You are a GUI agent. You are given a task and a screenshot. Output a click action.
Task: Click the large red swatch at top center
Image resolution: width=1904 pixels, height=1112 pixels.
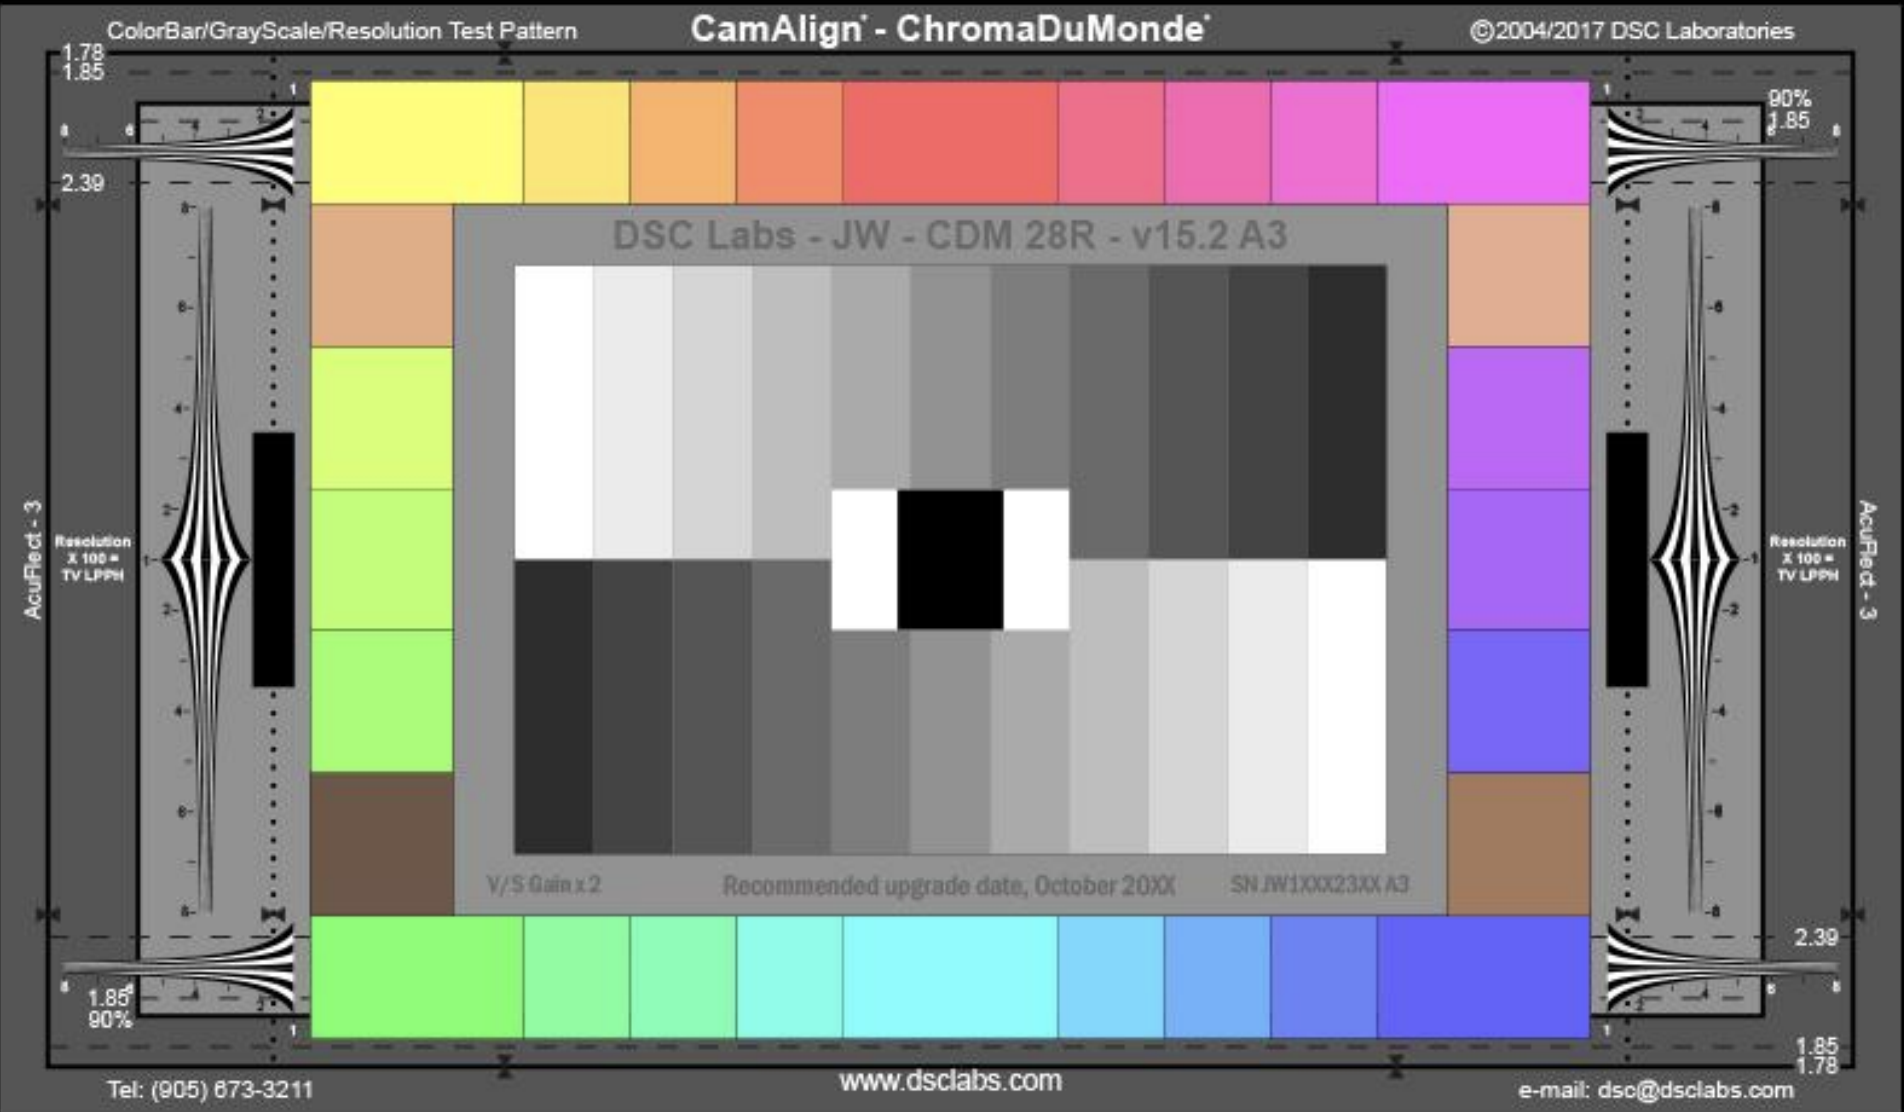click(950, 143)
